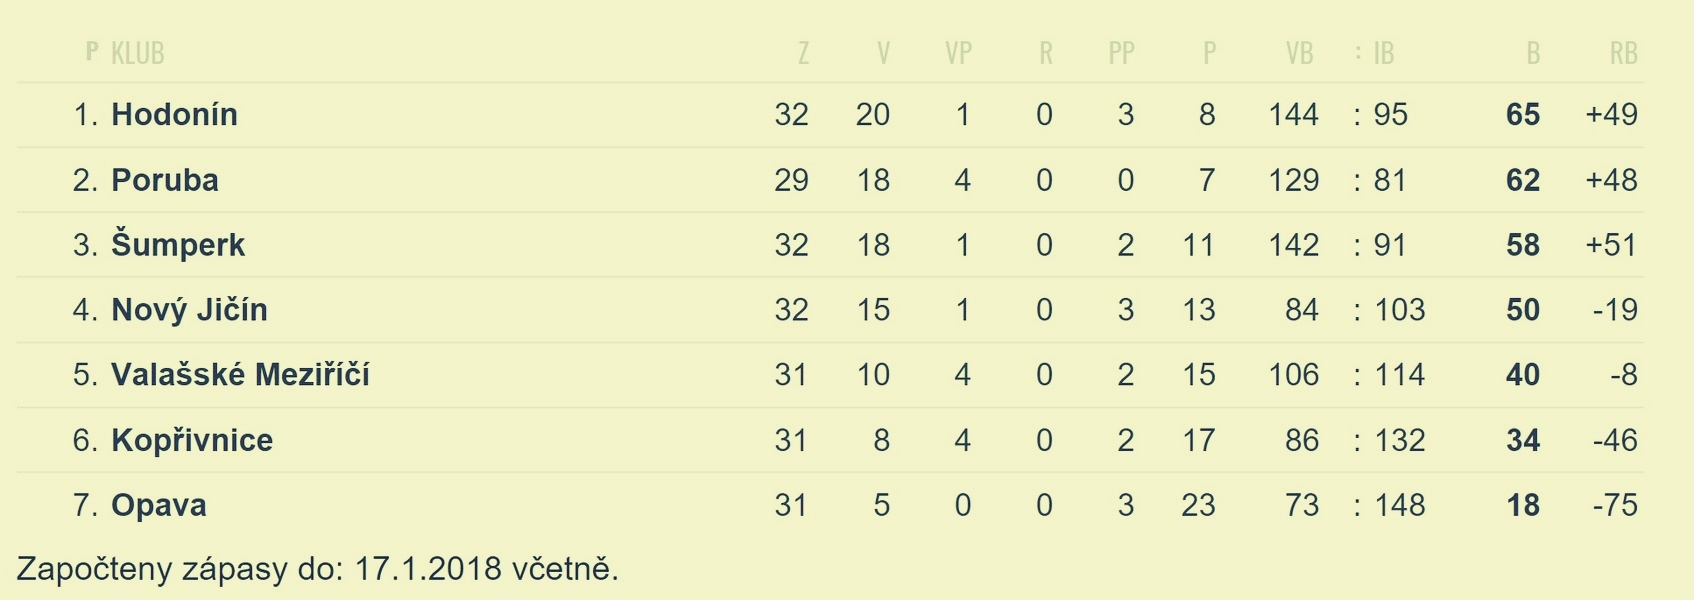
Task: Click the Z column header
Action: (x=803, y=53)
